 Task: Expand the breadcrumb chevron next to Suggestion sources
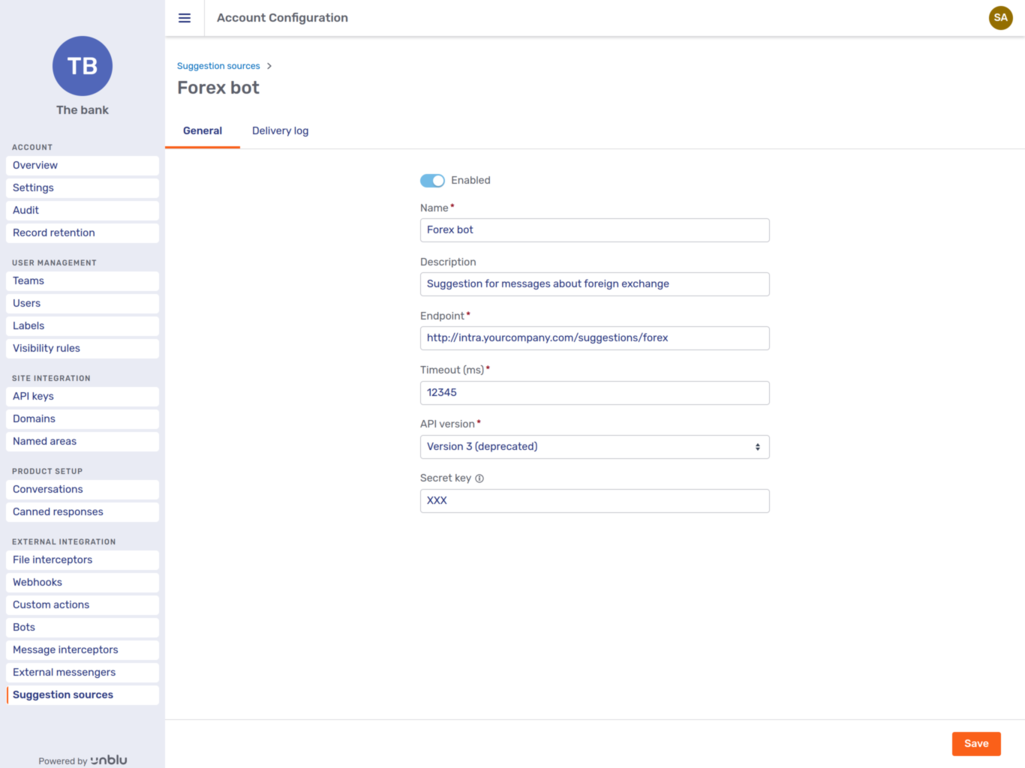coord(267,65)
